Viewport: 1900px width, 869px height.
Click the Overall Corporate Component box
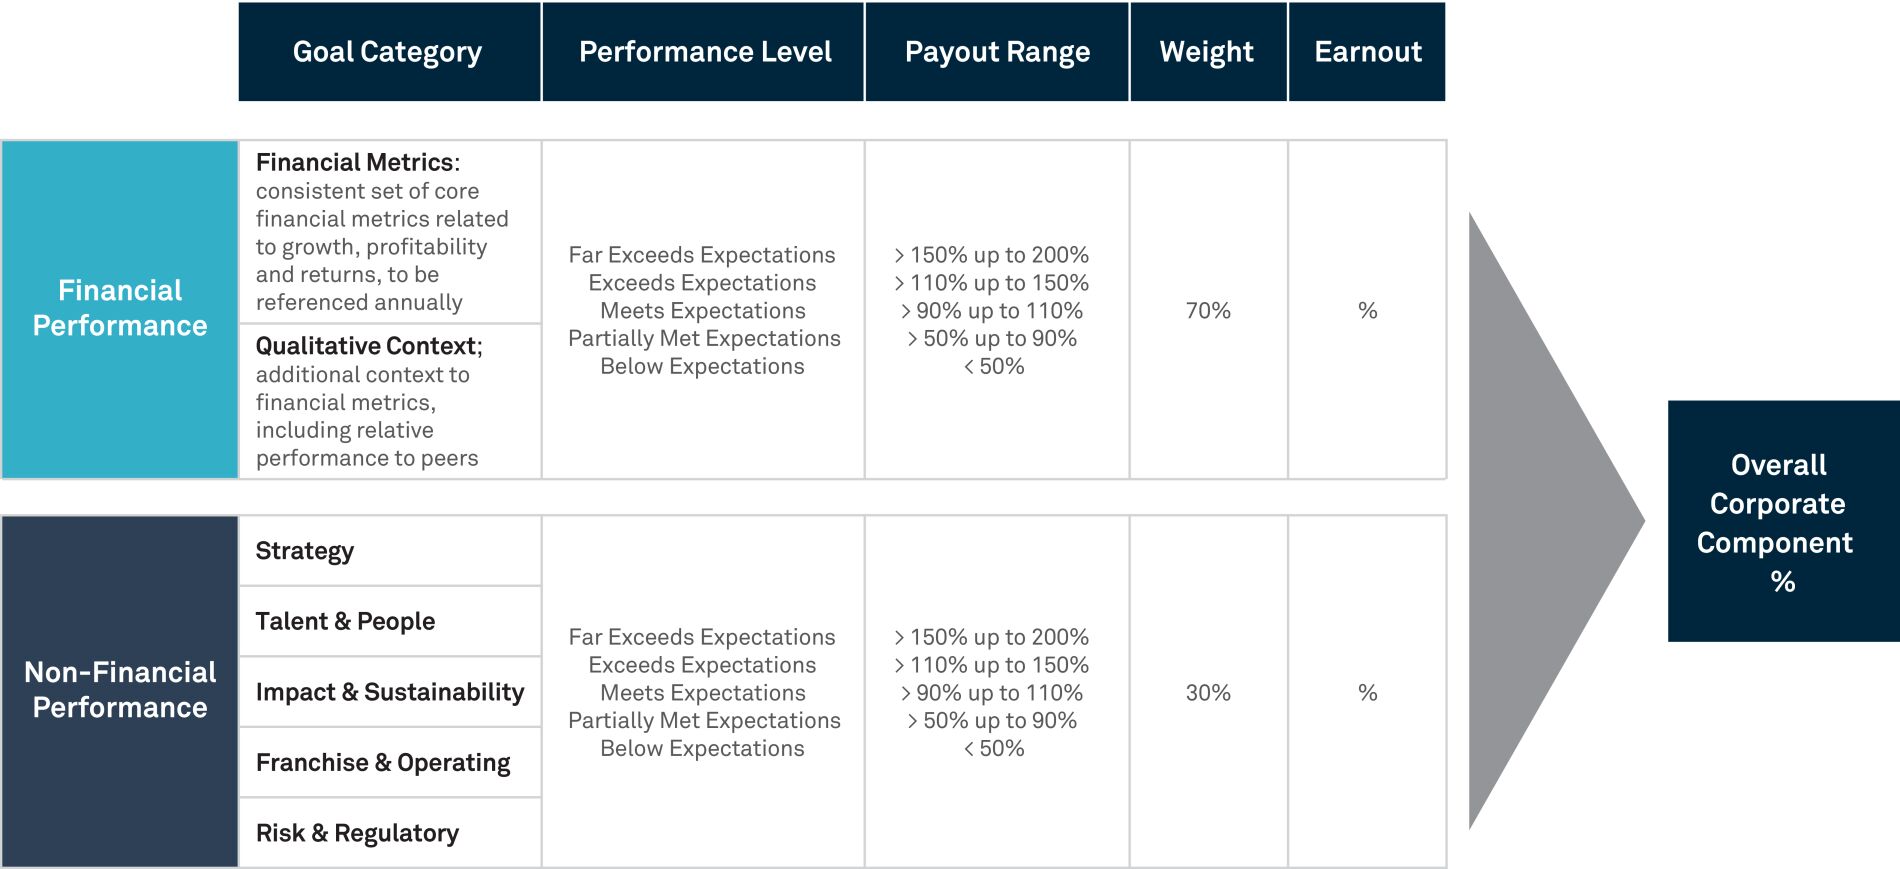pyautogui.click(x=1782, y=521)
